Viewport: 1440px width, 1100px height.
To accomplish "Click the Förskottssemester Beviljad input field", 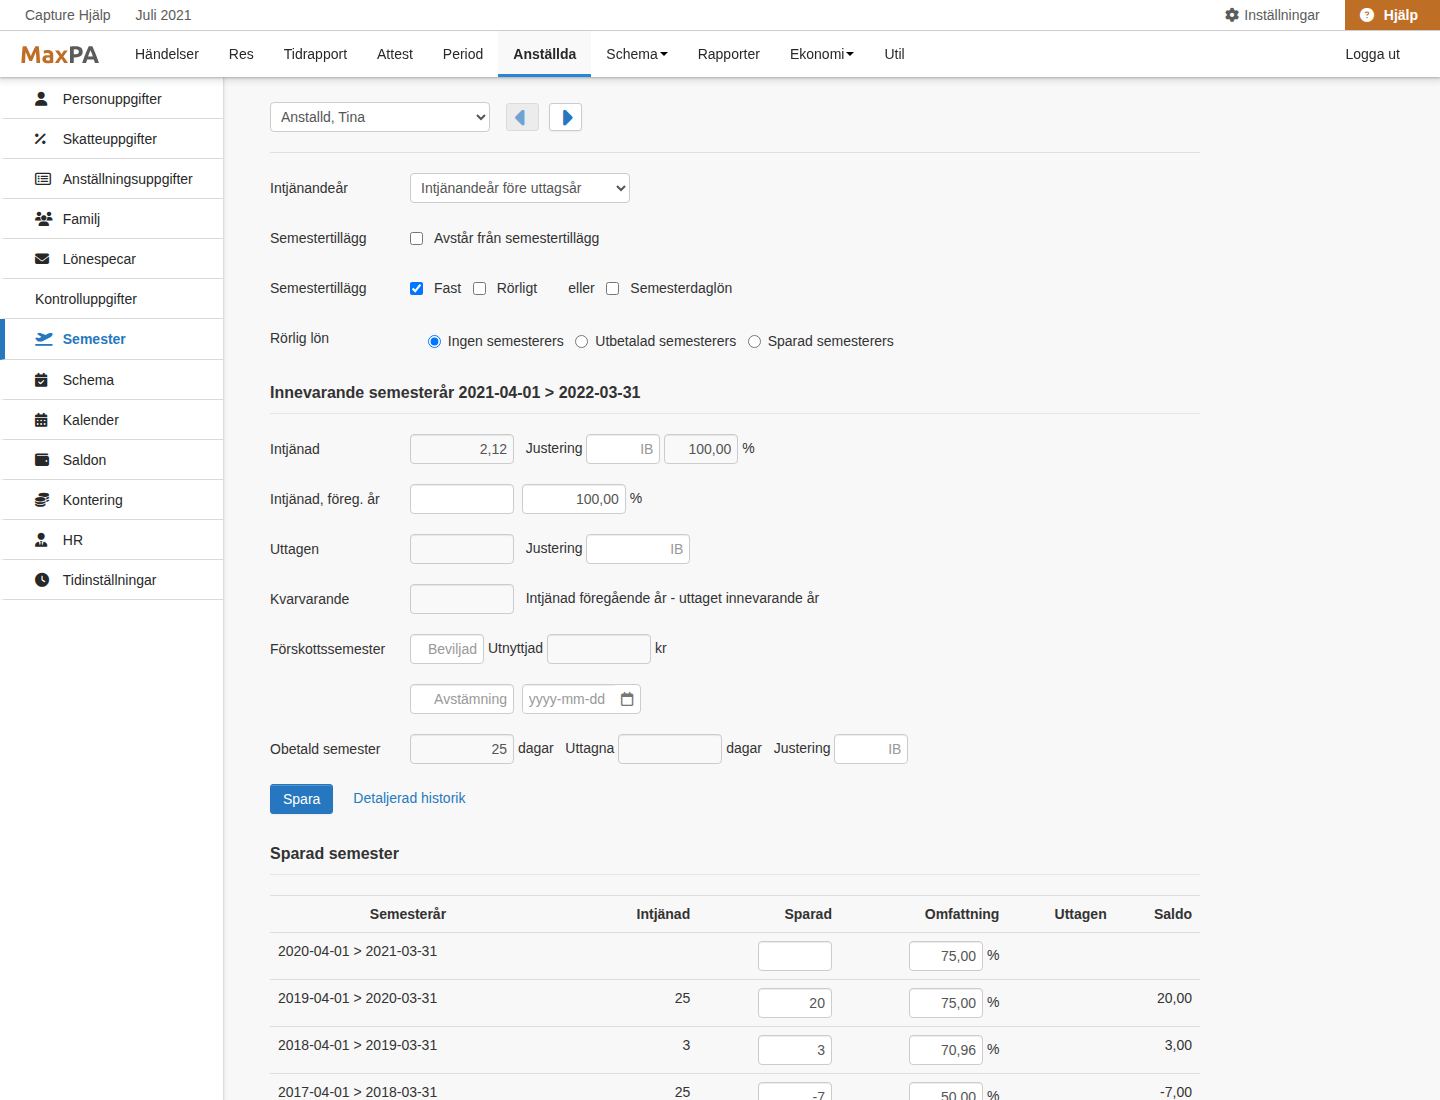I will pos(447,649).
